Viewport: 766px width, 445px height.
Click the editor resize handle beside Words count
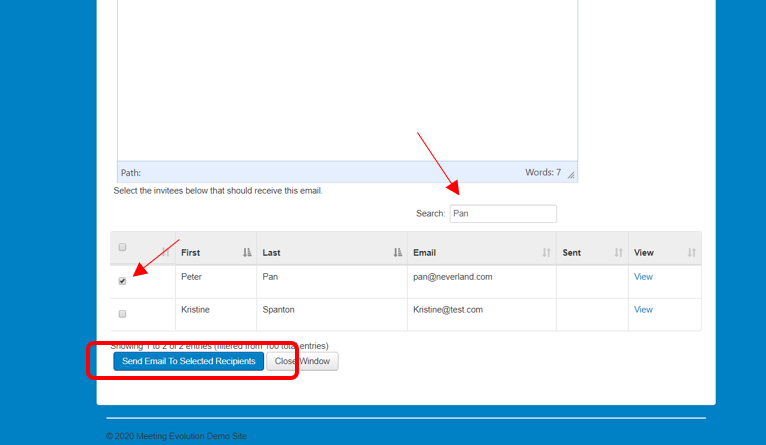[x=571, y=174]
